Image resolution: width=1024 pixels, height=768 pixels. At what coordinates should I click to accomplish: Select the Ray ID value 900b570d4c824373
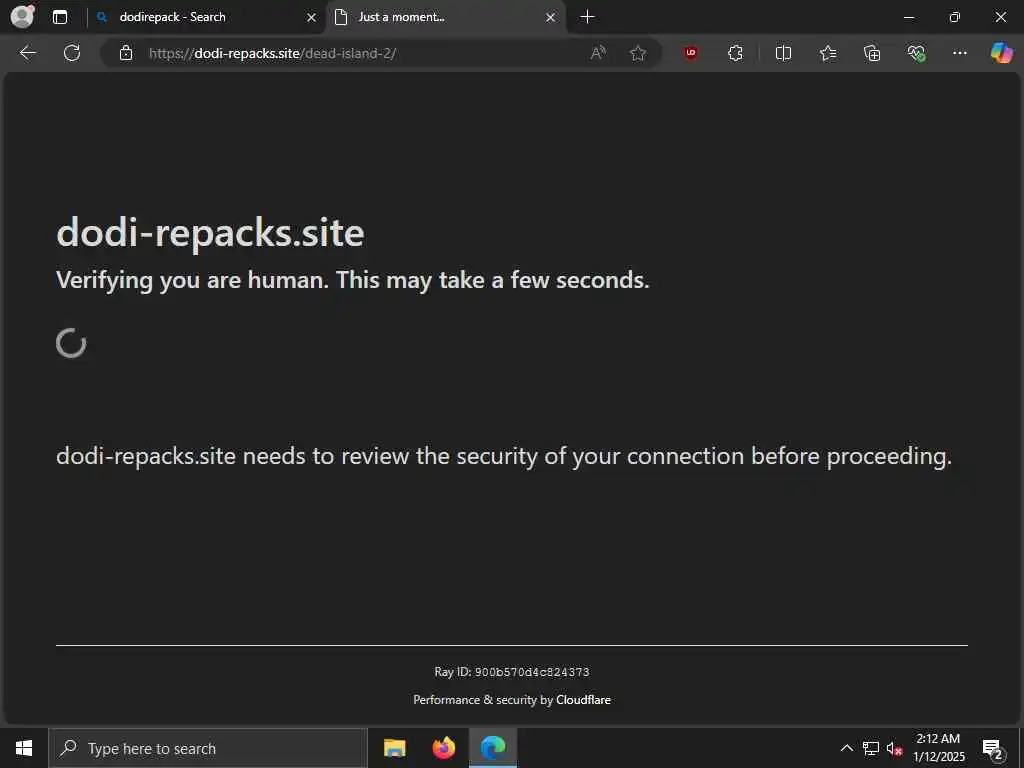click(532, 672)
